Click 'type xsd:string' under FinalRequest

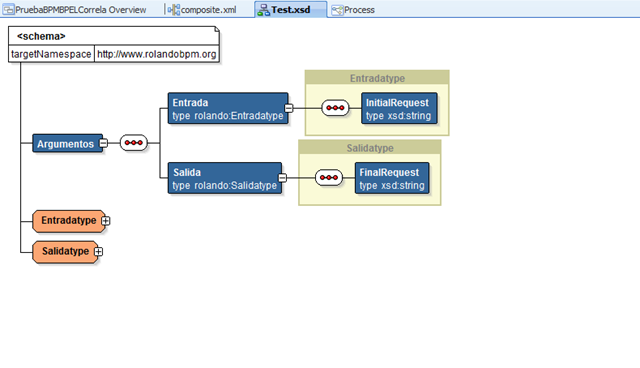tap(392, 186)
